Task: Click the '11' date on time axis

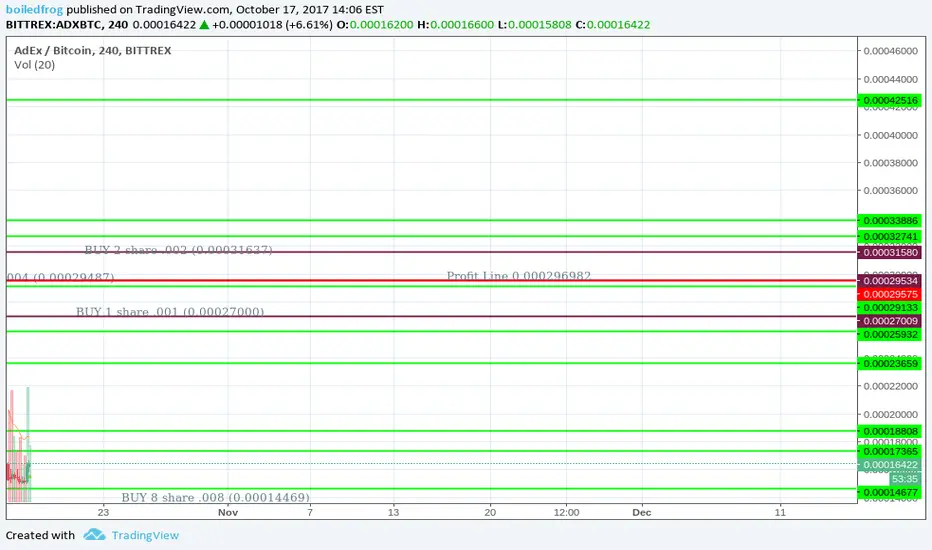Action: [x=780, y=512]
